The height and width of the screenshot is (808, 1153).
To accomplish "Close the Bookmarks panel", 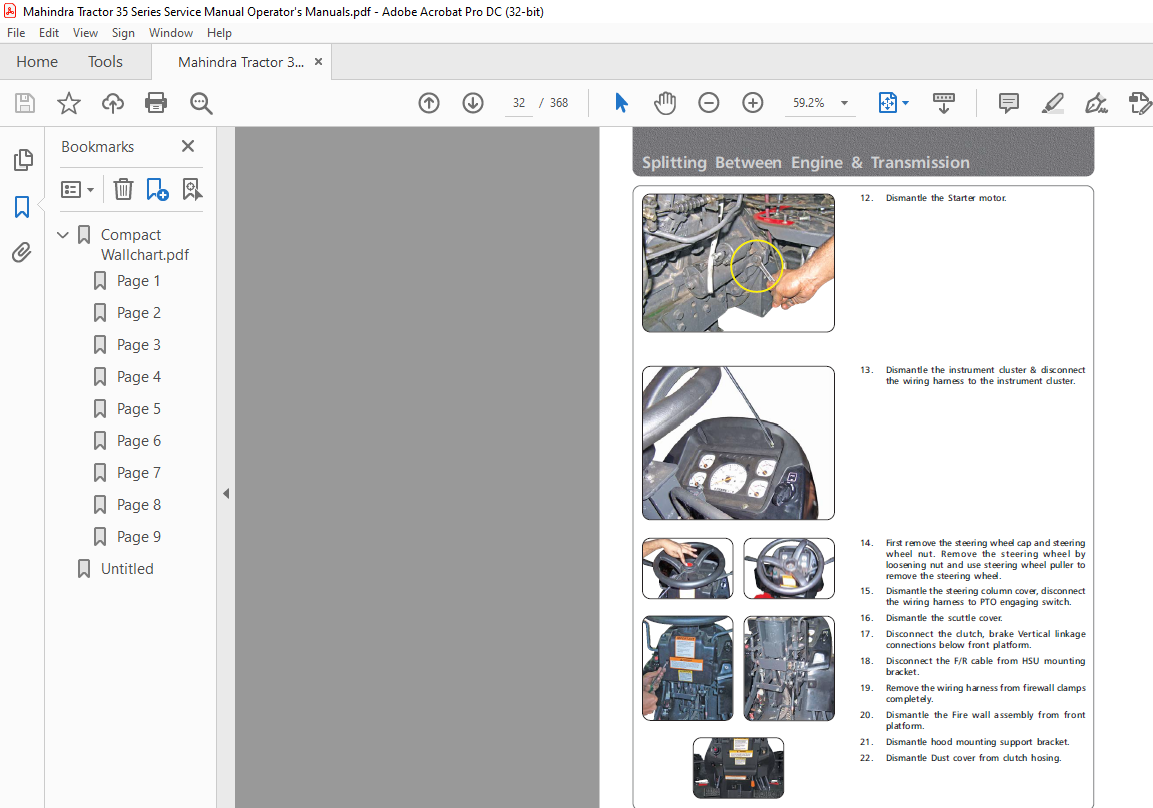I will click(188, 146).
